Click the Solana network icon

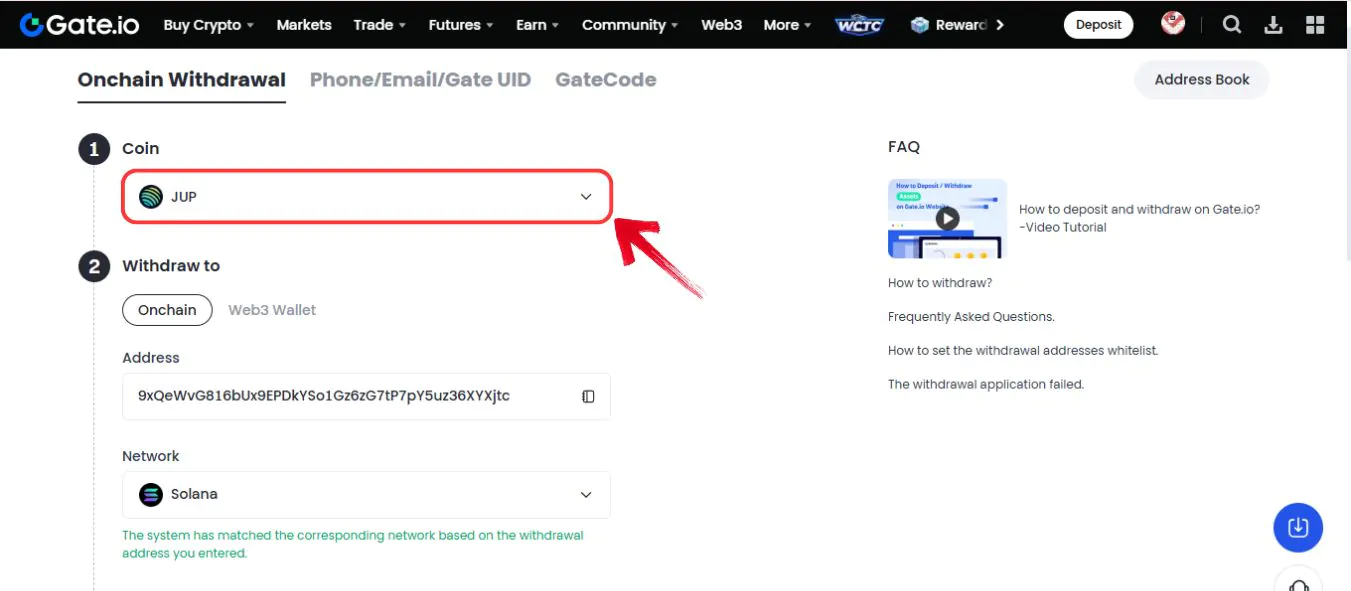(x=151, y=494)
